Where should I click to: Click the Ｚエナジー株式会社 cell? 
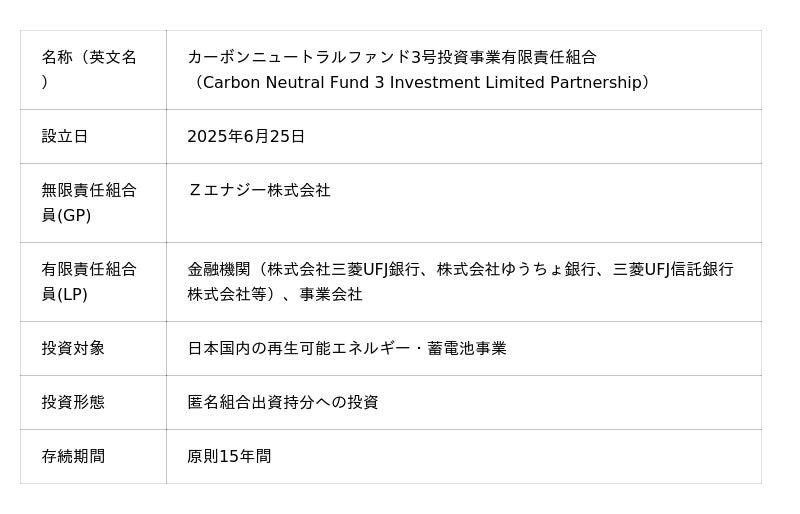(x=464, y=203)
